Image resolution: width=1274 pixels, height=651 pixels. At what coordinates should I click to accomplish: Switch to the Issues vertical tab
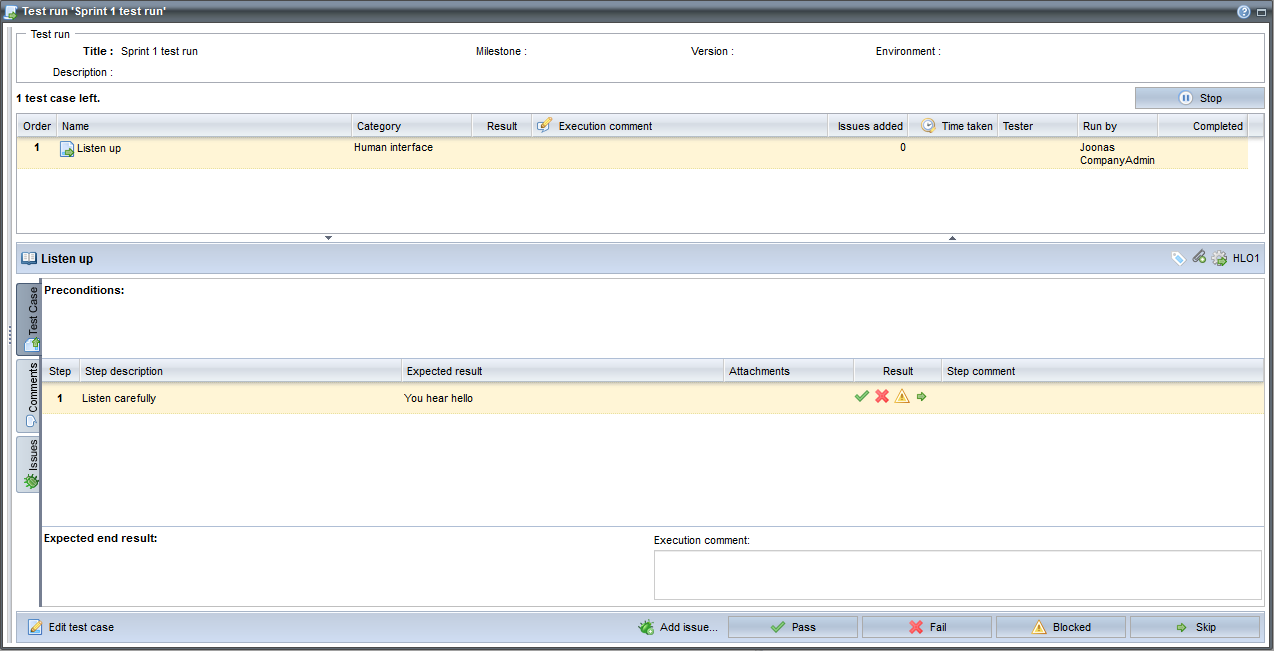pos(29,465)
